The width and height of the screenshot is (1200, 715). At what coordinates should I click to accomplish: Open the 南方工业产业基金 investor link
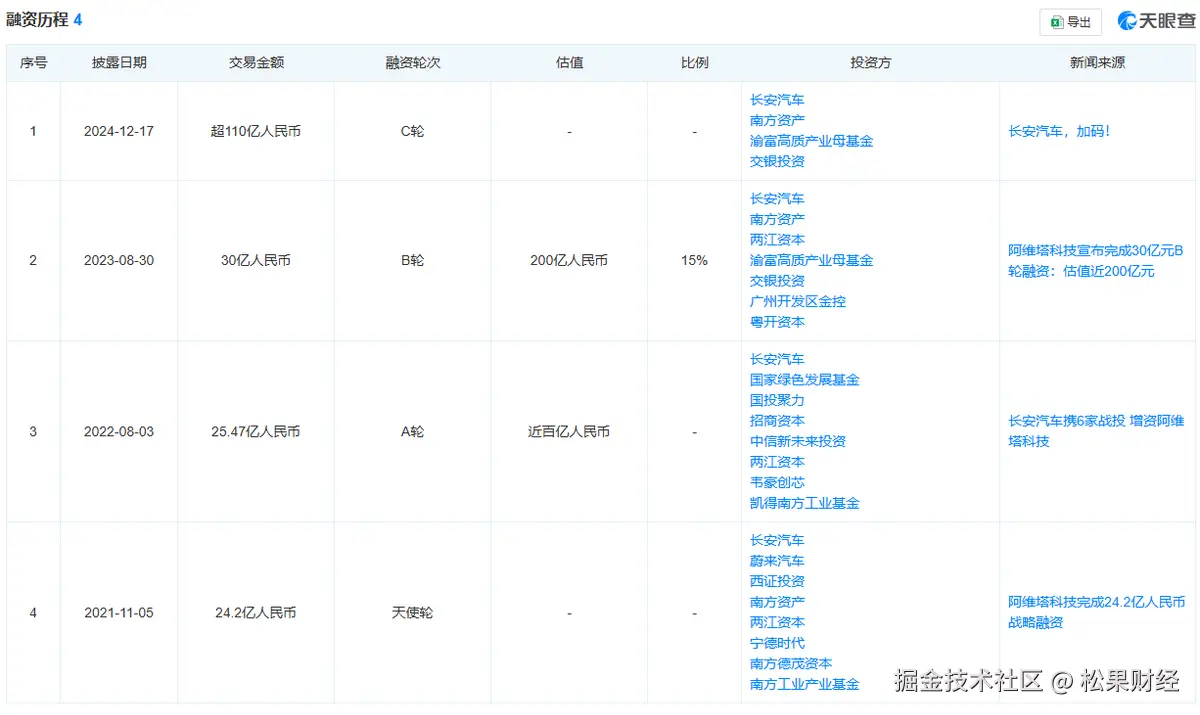click(805, 684)
